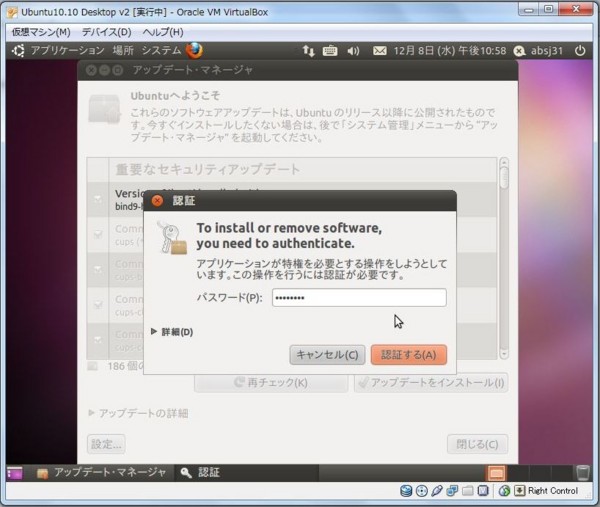This screenshot has width=600, height=507.
Task: Close the 認証 dialog with red button
Action: [157, 201]
